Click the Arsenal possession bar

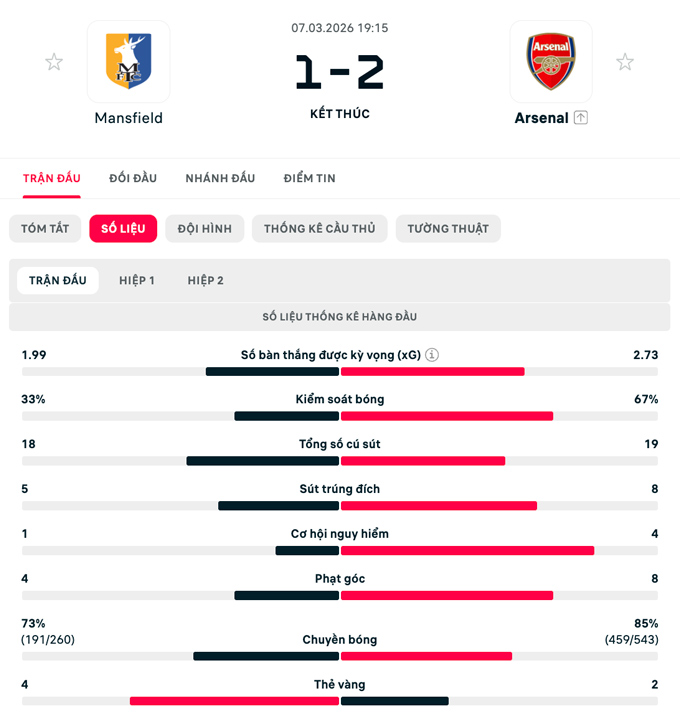pyautogui.click(x=447, y=416)
